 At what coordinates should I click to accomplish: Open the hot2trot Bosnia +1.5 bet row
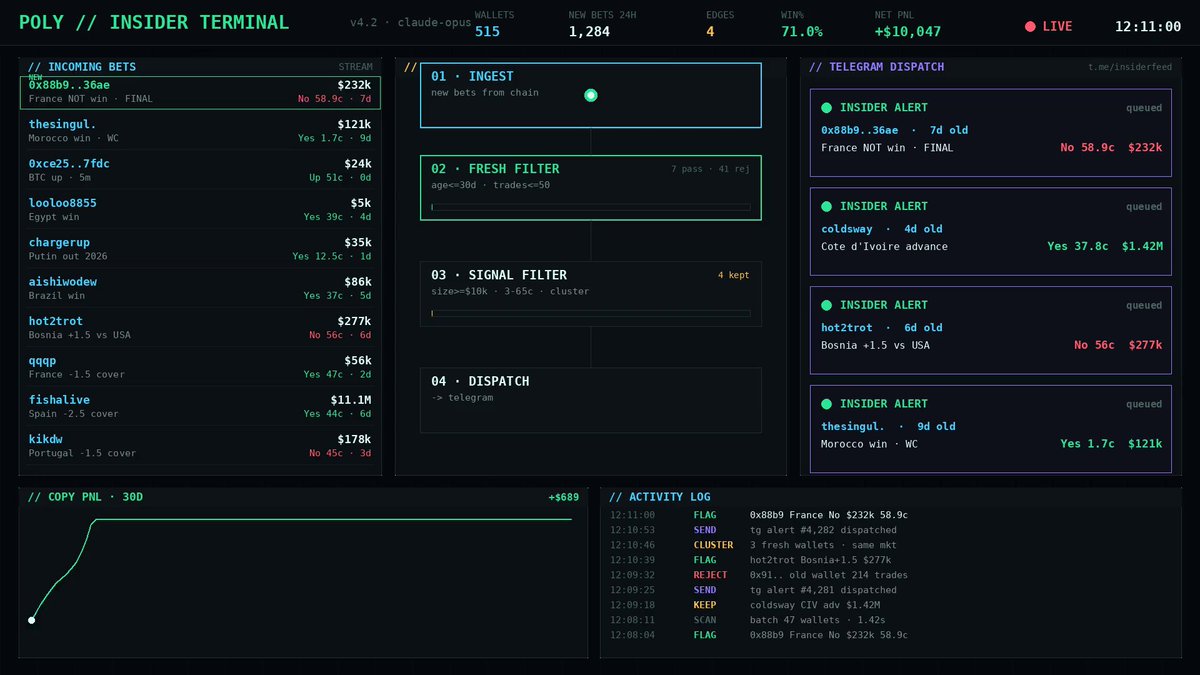tap(200, 328)
